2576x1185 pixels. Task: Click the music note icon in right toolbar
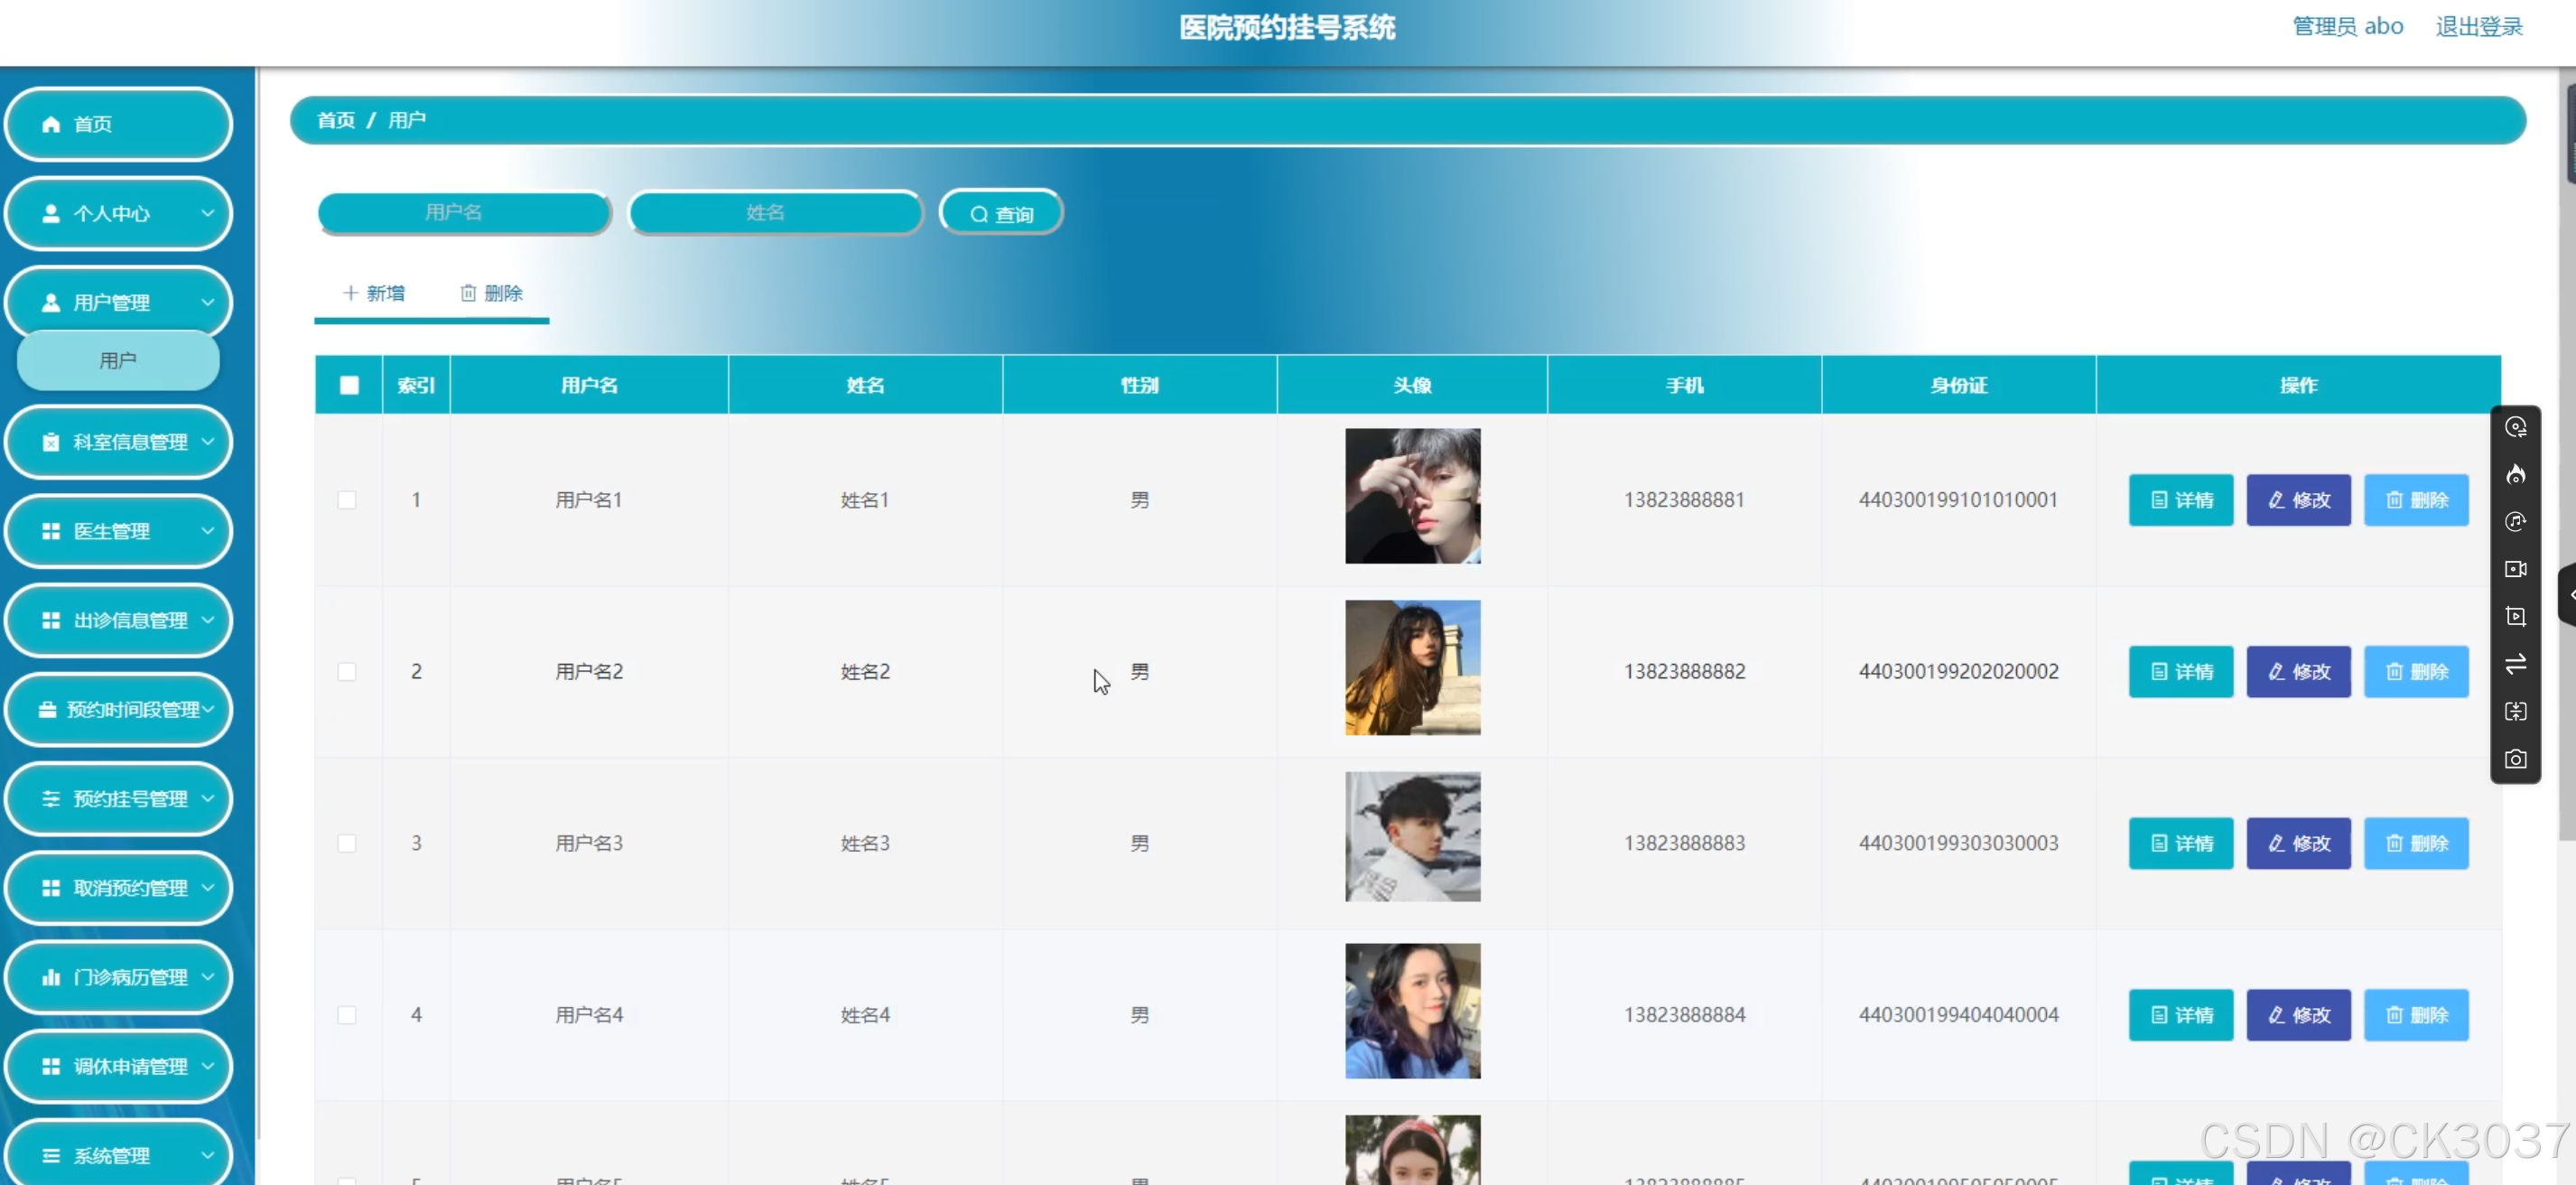(2515, 521)
